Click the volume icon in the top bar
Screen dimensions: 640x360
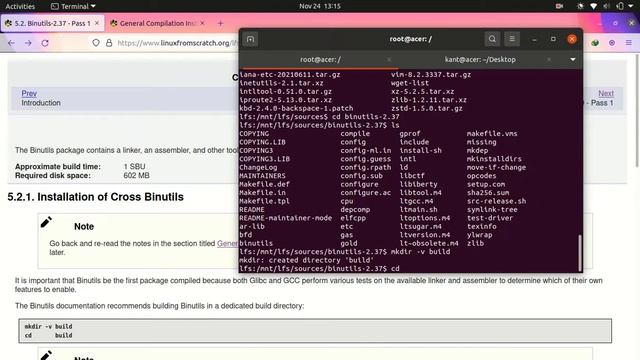click(x=607, y=6)
